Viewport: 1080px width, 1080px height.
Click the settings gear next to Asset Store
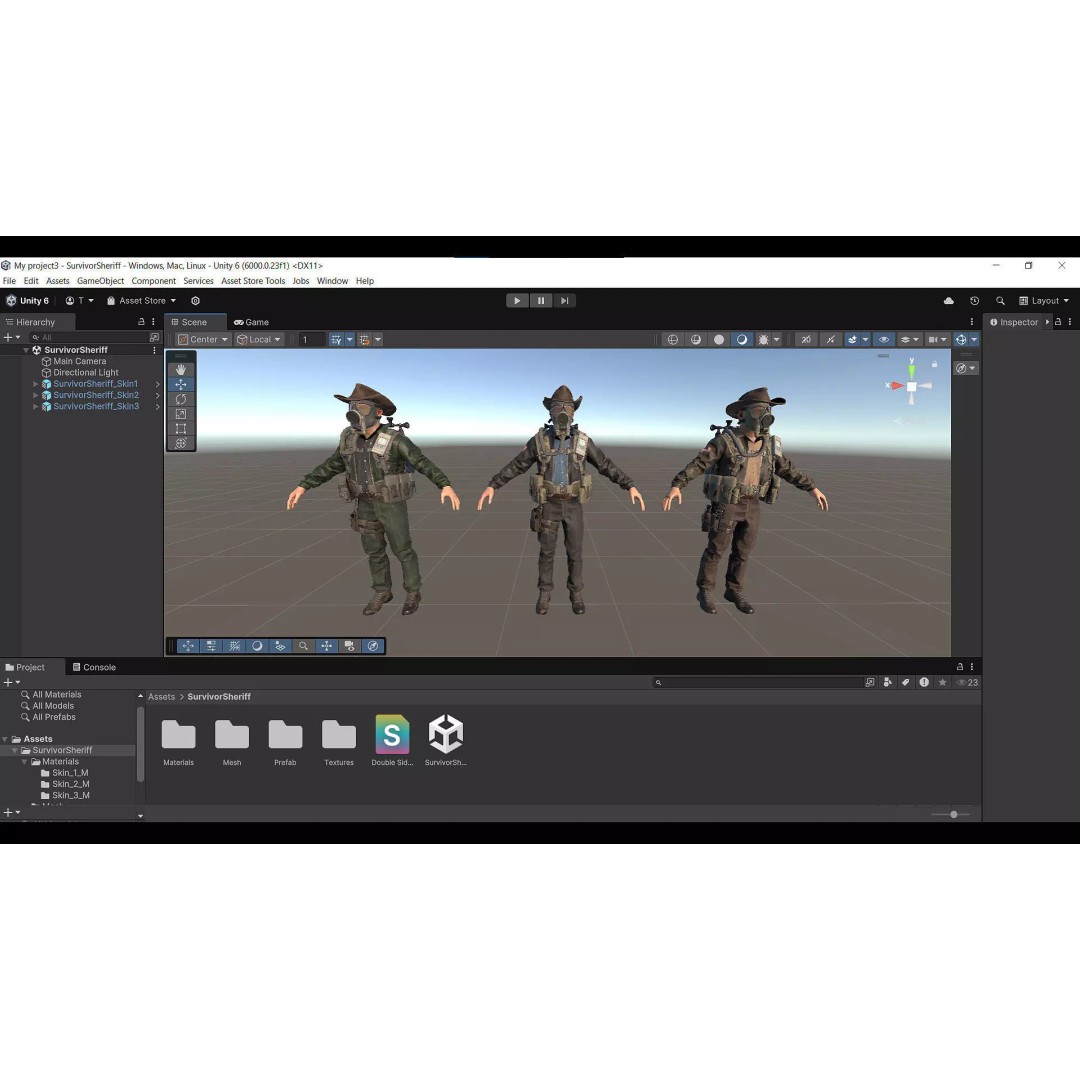[x=196, y=301]
